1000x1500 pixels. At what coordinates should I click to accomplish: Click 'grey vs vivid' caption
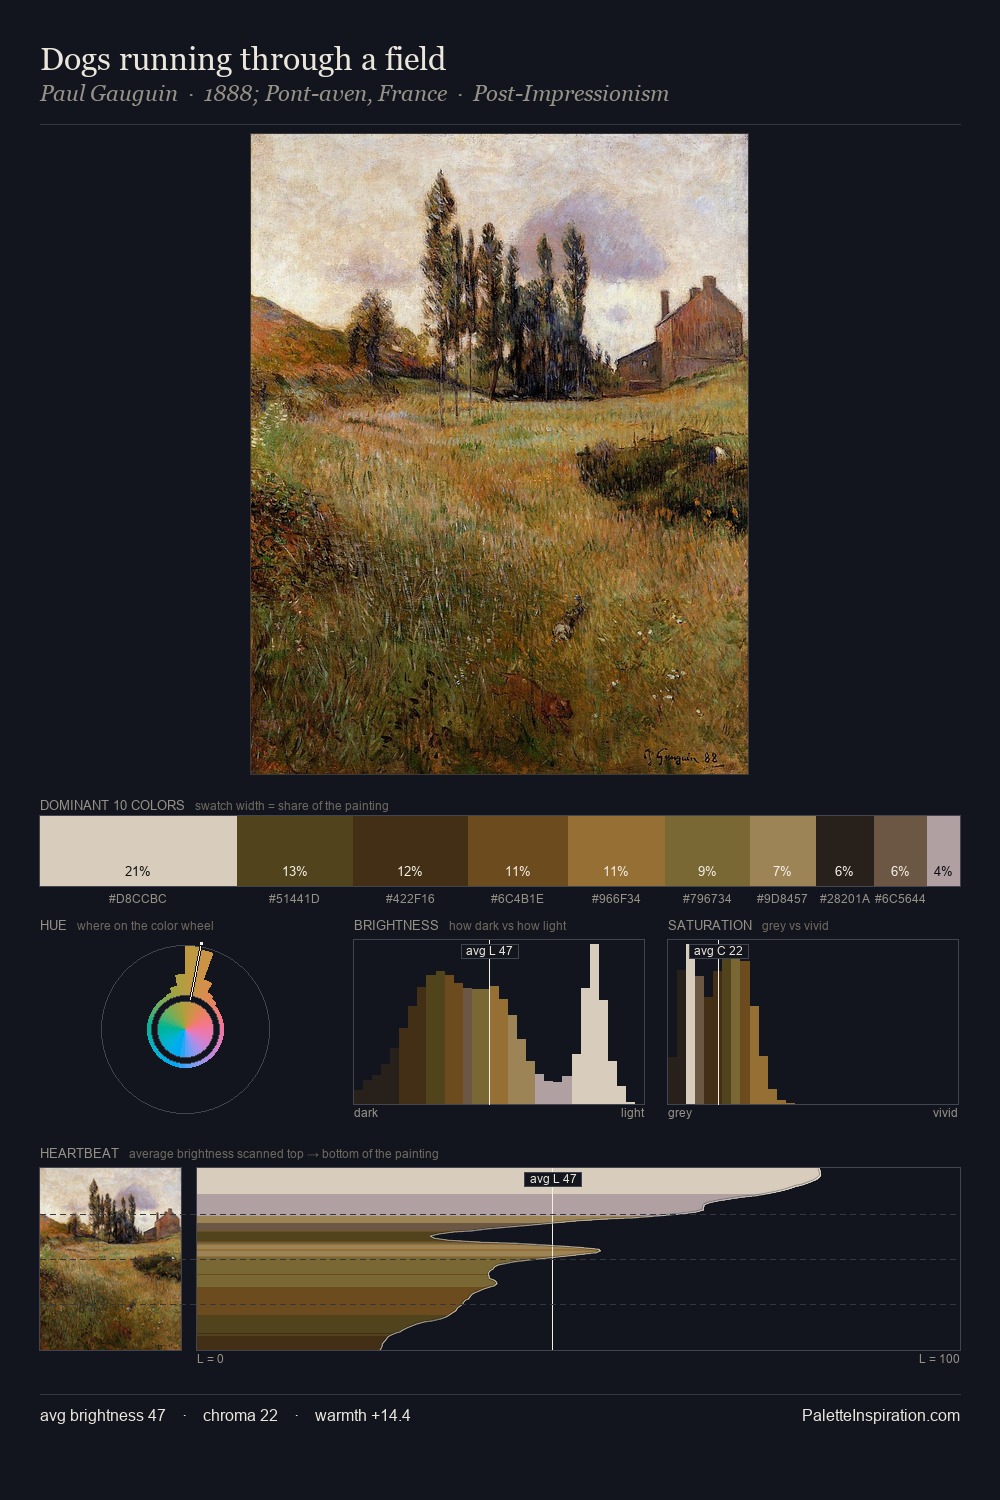click(x=795, y=926)
